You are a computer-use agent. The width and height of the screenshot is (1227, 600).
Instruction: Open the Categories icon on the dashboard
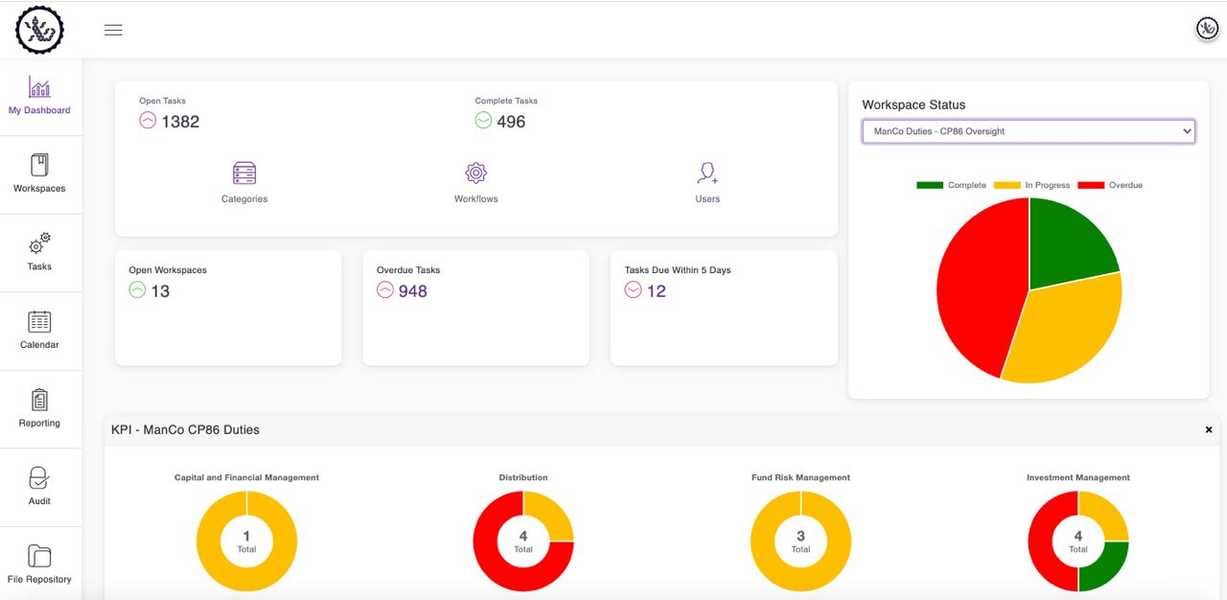coord(244,173)
